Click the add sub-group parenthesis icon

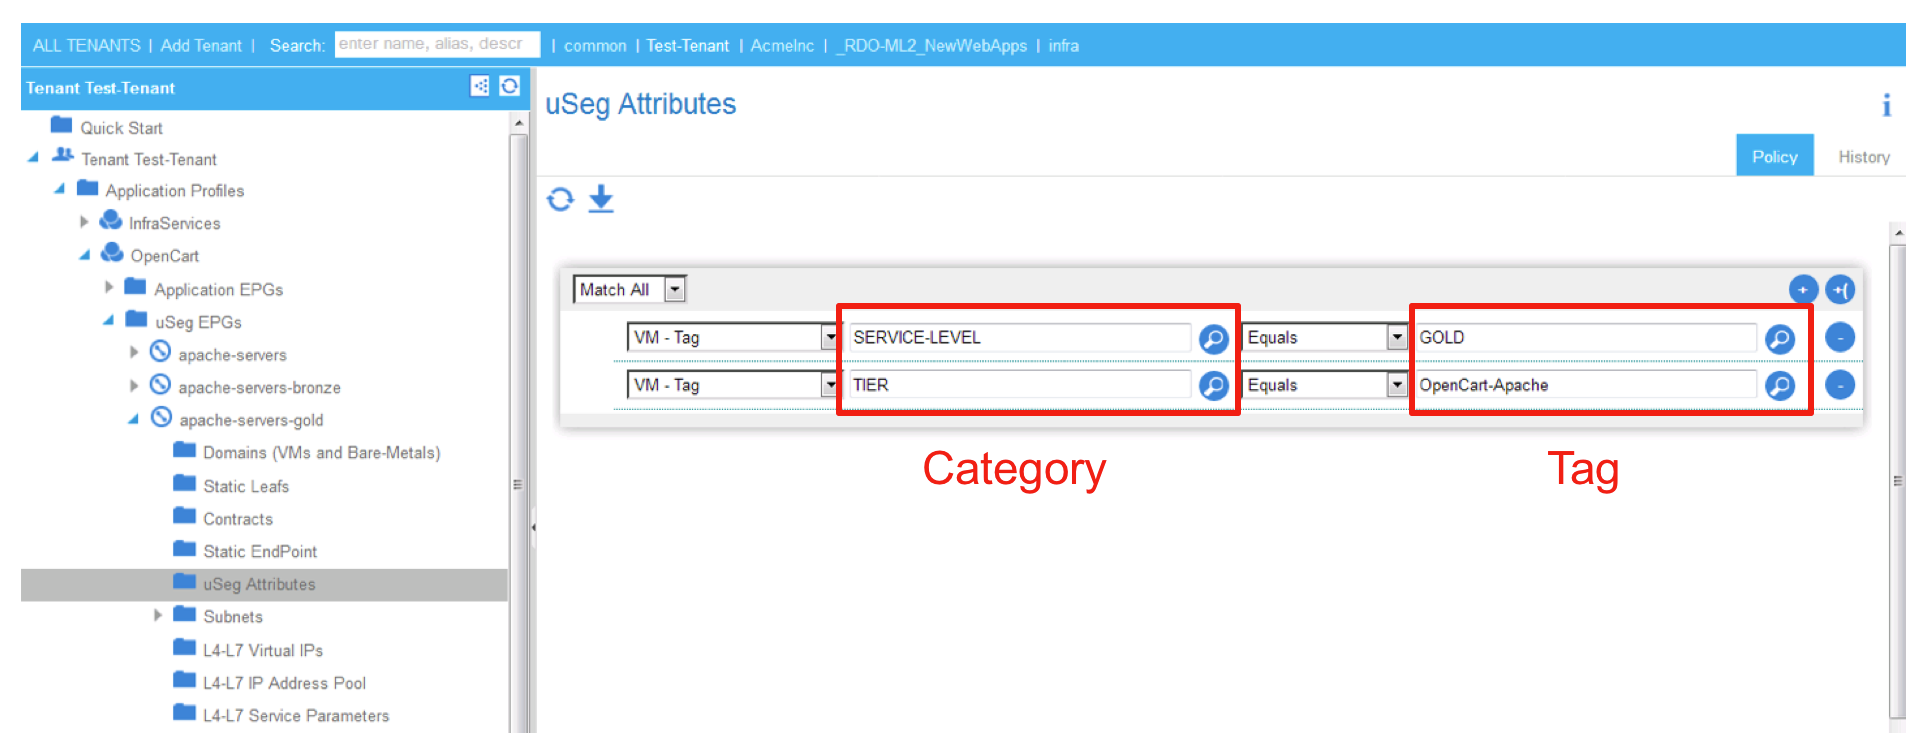pos(1840,290)
